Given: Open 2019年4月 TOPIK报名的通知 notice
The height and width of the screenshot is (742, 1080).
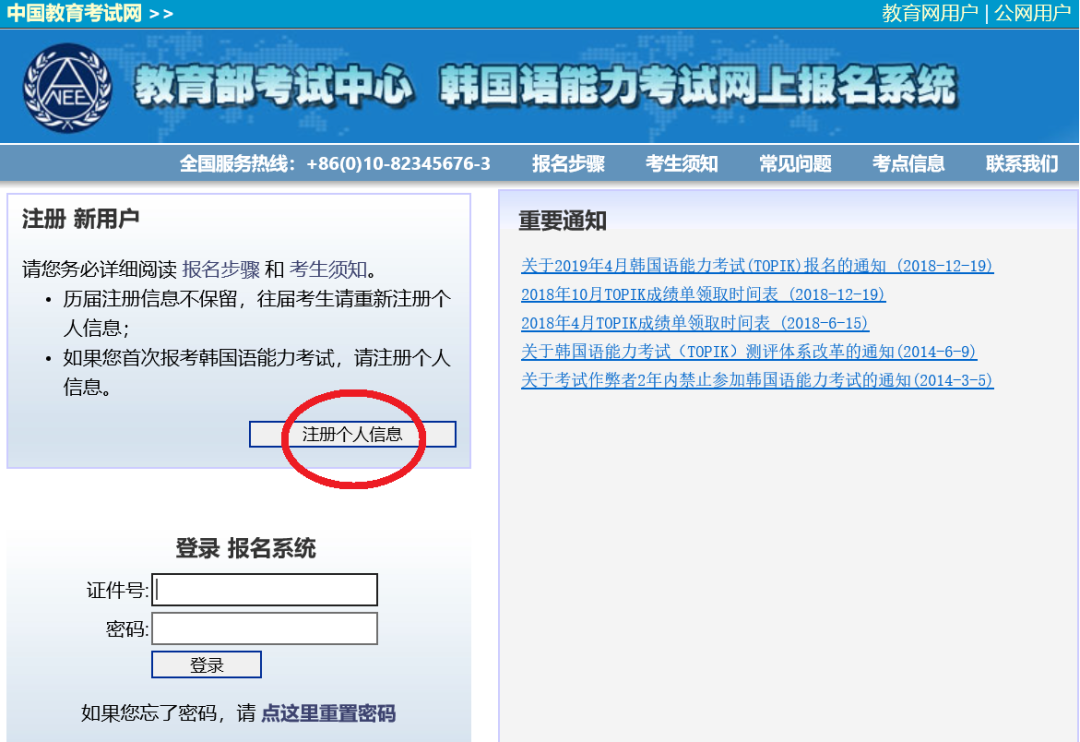Looking at the screenshot, I should tap(757, 265).
